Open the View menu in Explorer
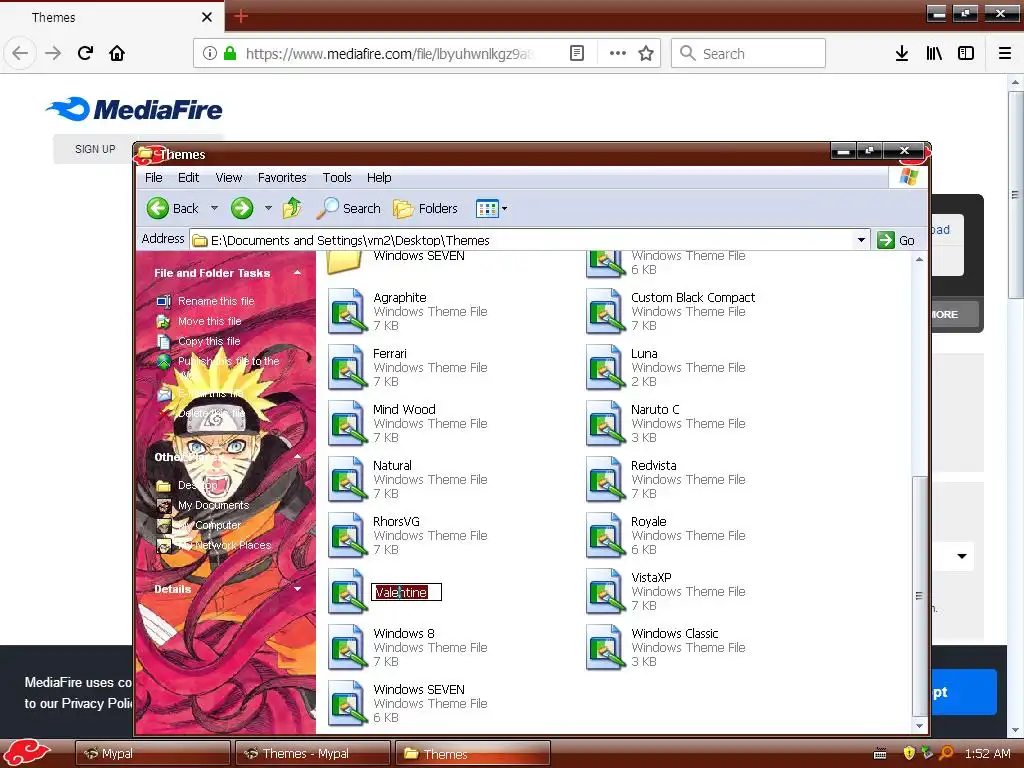Screen dimensions: 1024x768 tap(229, 178)
